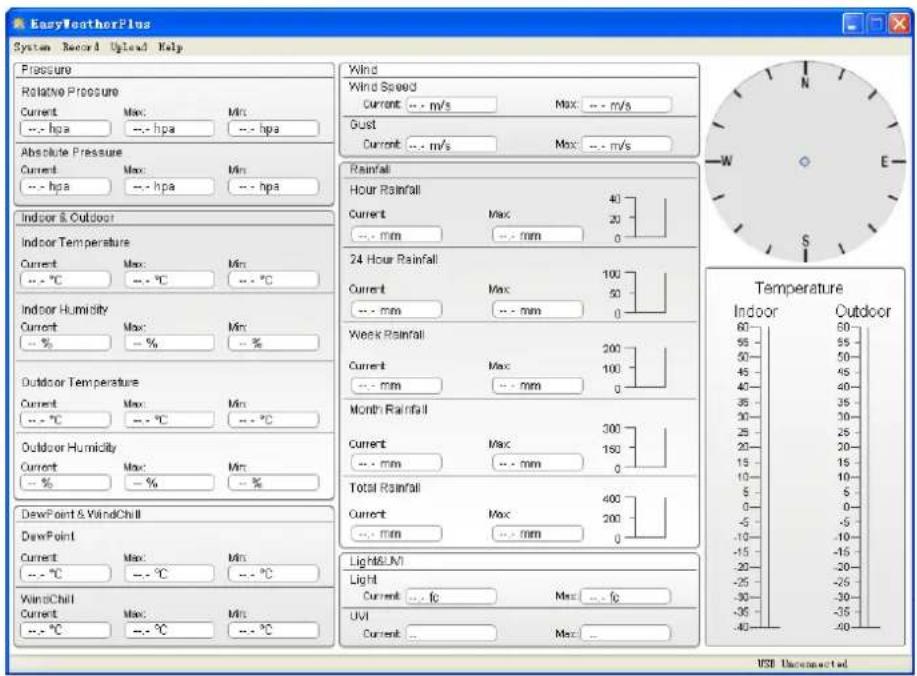Click the Total Rainfall Max field
Screen dimensions: 917x676
pyautogui.click(x=538, y=533)
